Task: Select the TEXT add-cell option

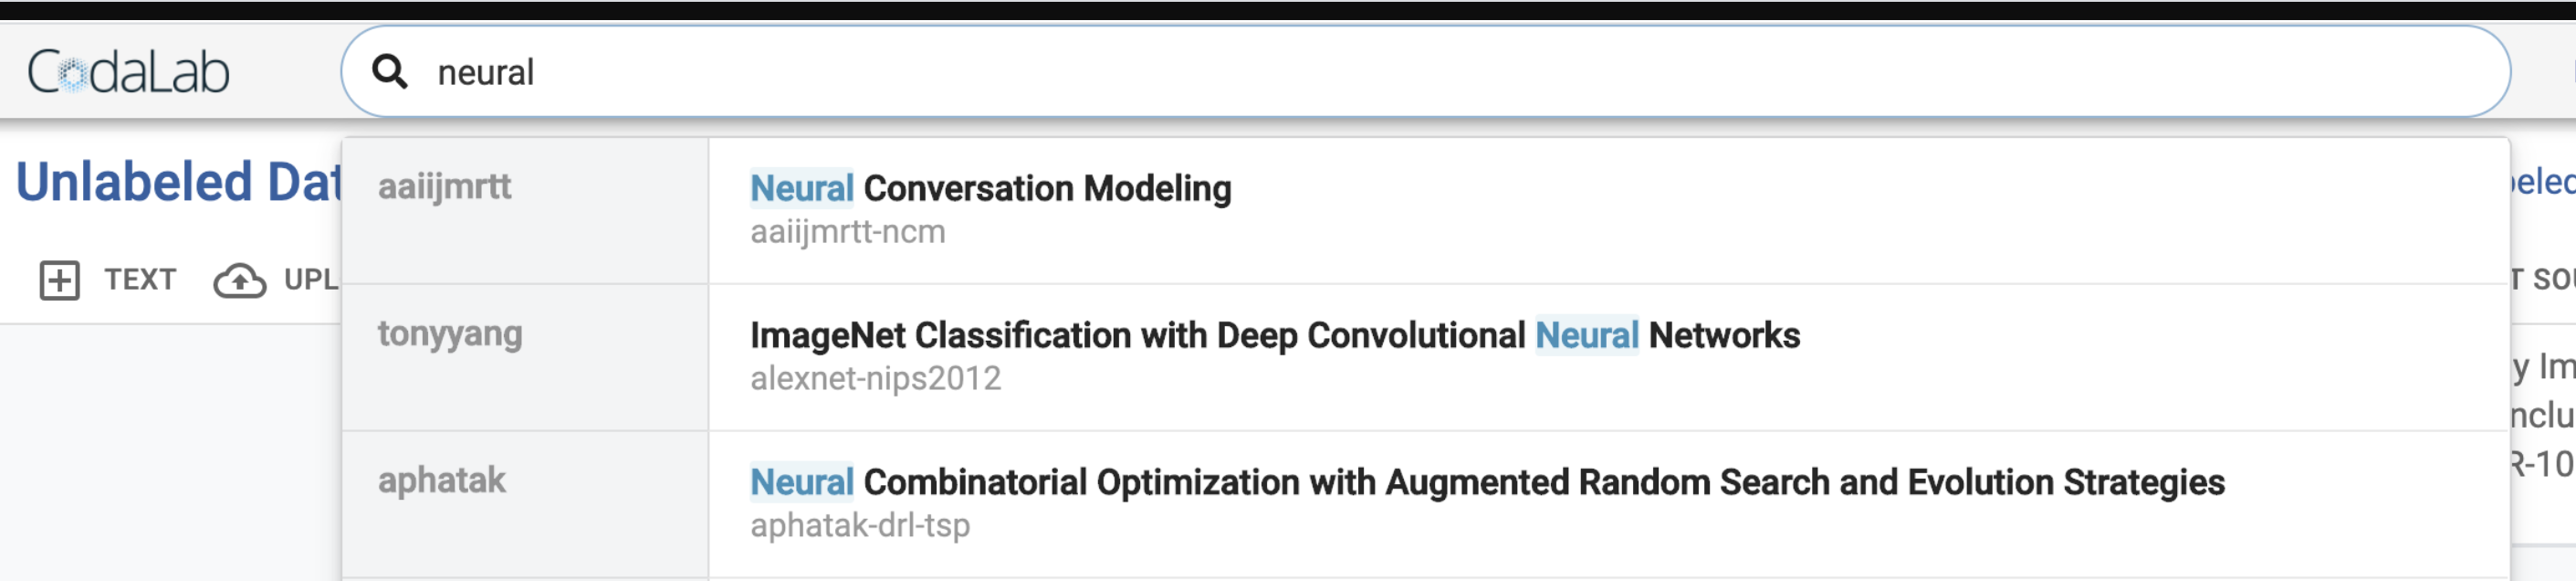Action: 140,280
